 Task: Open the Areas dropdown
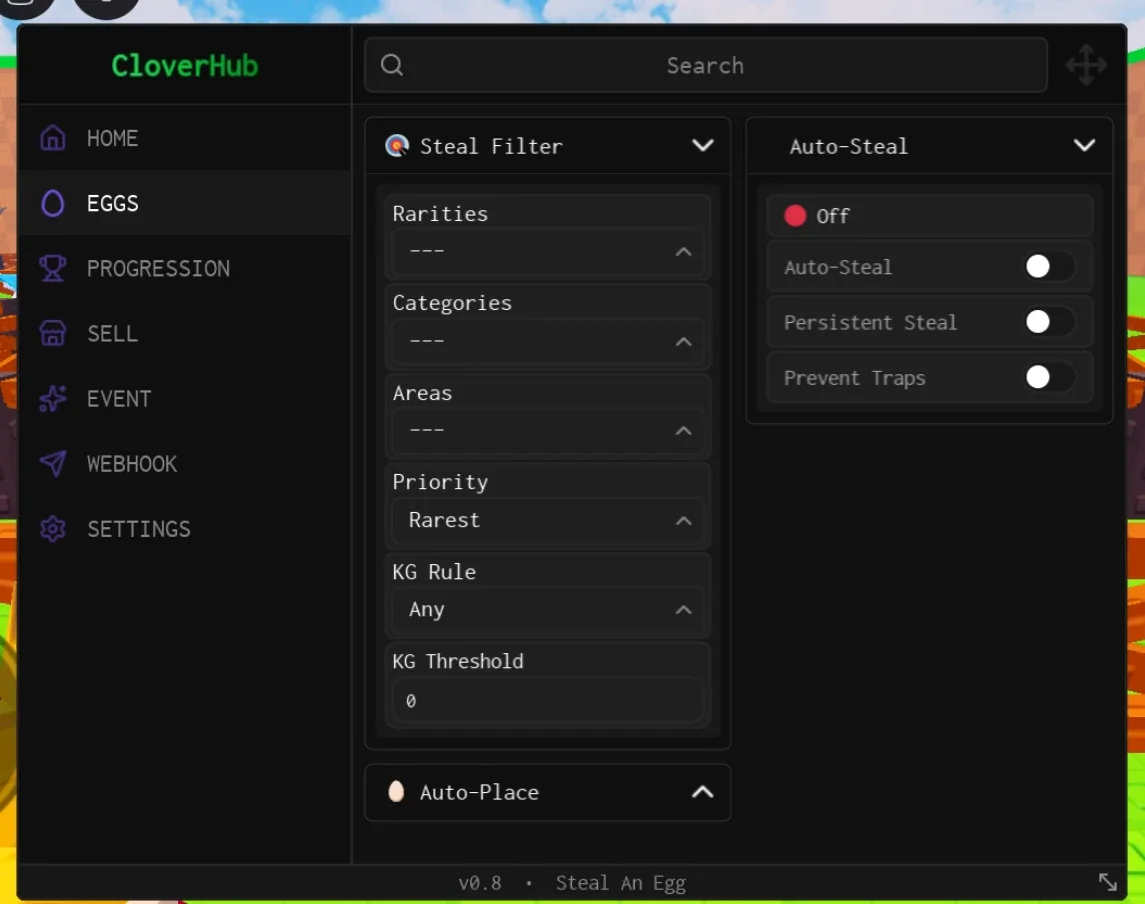pyautogui.click(x=548, y=430)
